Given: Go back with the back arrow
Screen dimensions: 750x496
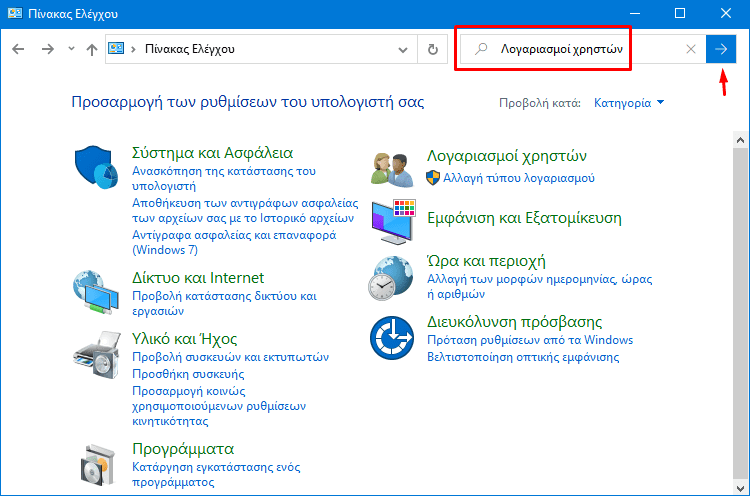Looking at the screenshot, I should pyautogui.click(x=18, y=49).
